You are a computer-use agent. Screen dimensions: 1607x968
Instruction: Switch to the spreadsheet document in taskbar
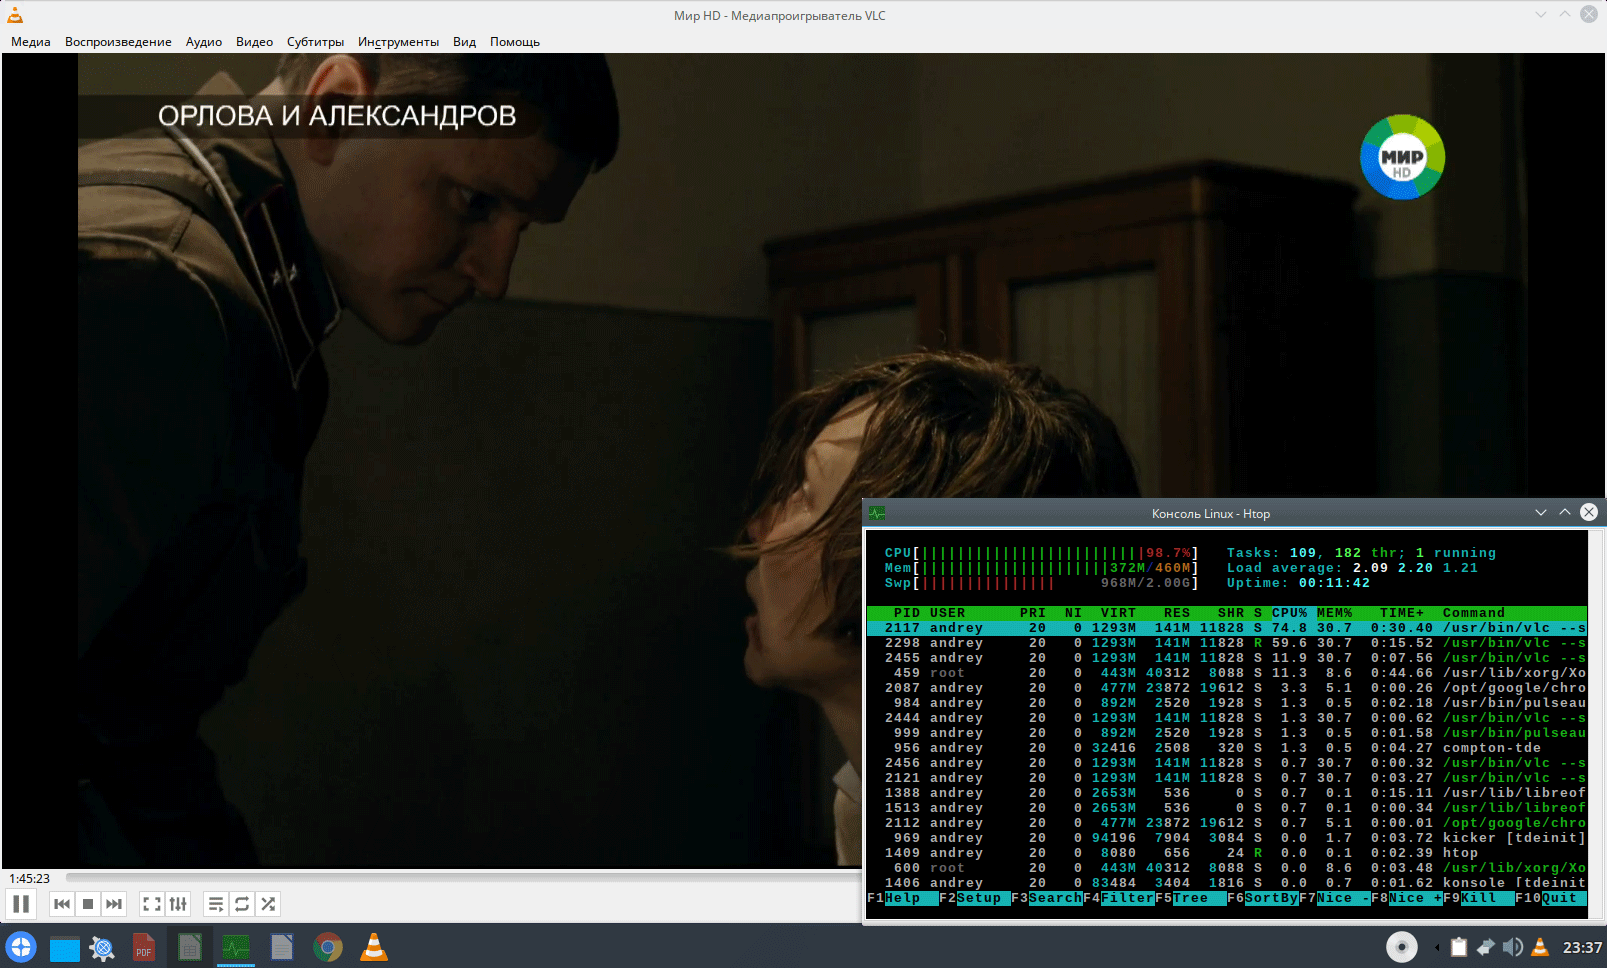pyautogui.click(x=190, y=947)
